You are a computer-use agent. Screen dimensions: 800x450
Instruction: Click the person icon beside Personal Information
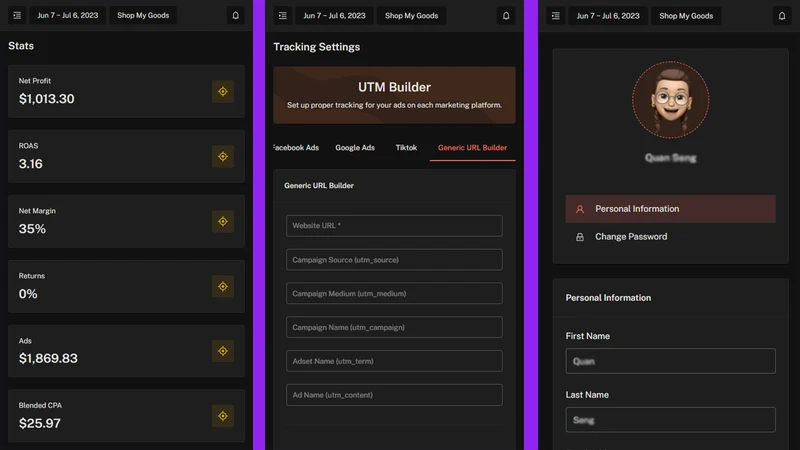click(580, 209)
